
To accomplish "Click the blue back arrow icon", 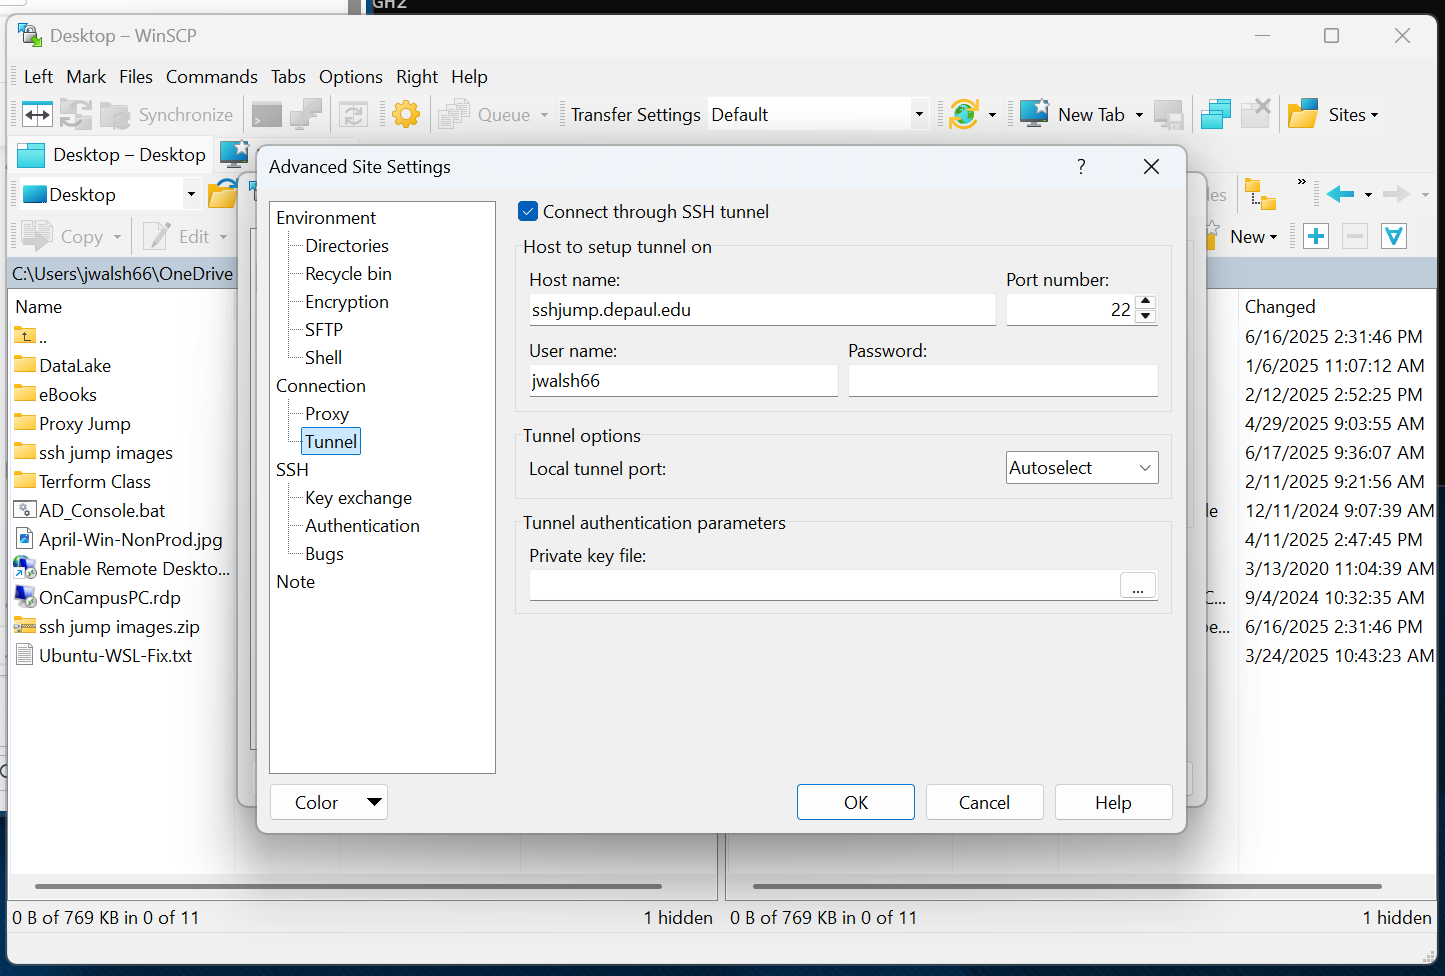I will pyautogui.click(x=1340, y=194).
